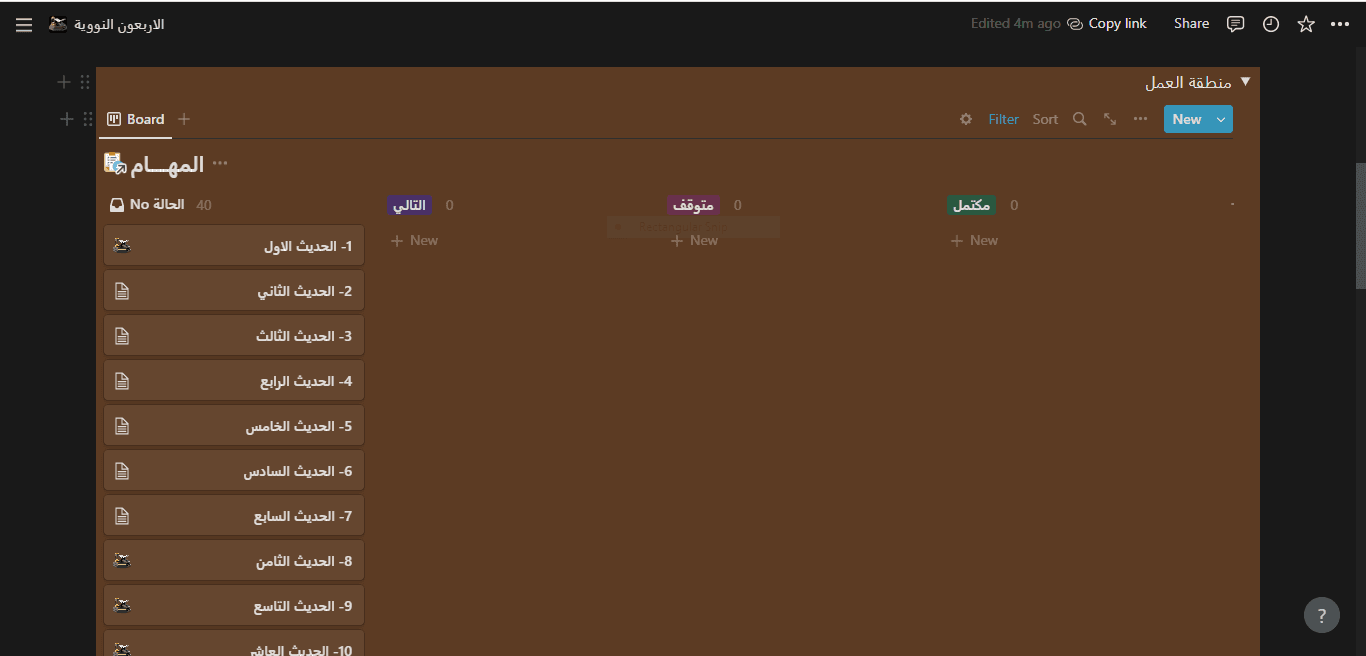Click the Filter option

click(1003, 119)
